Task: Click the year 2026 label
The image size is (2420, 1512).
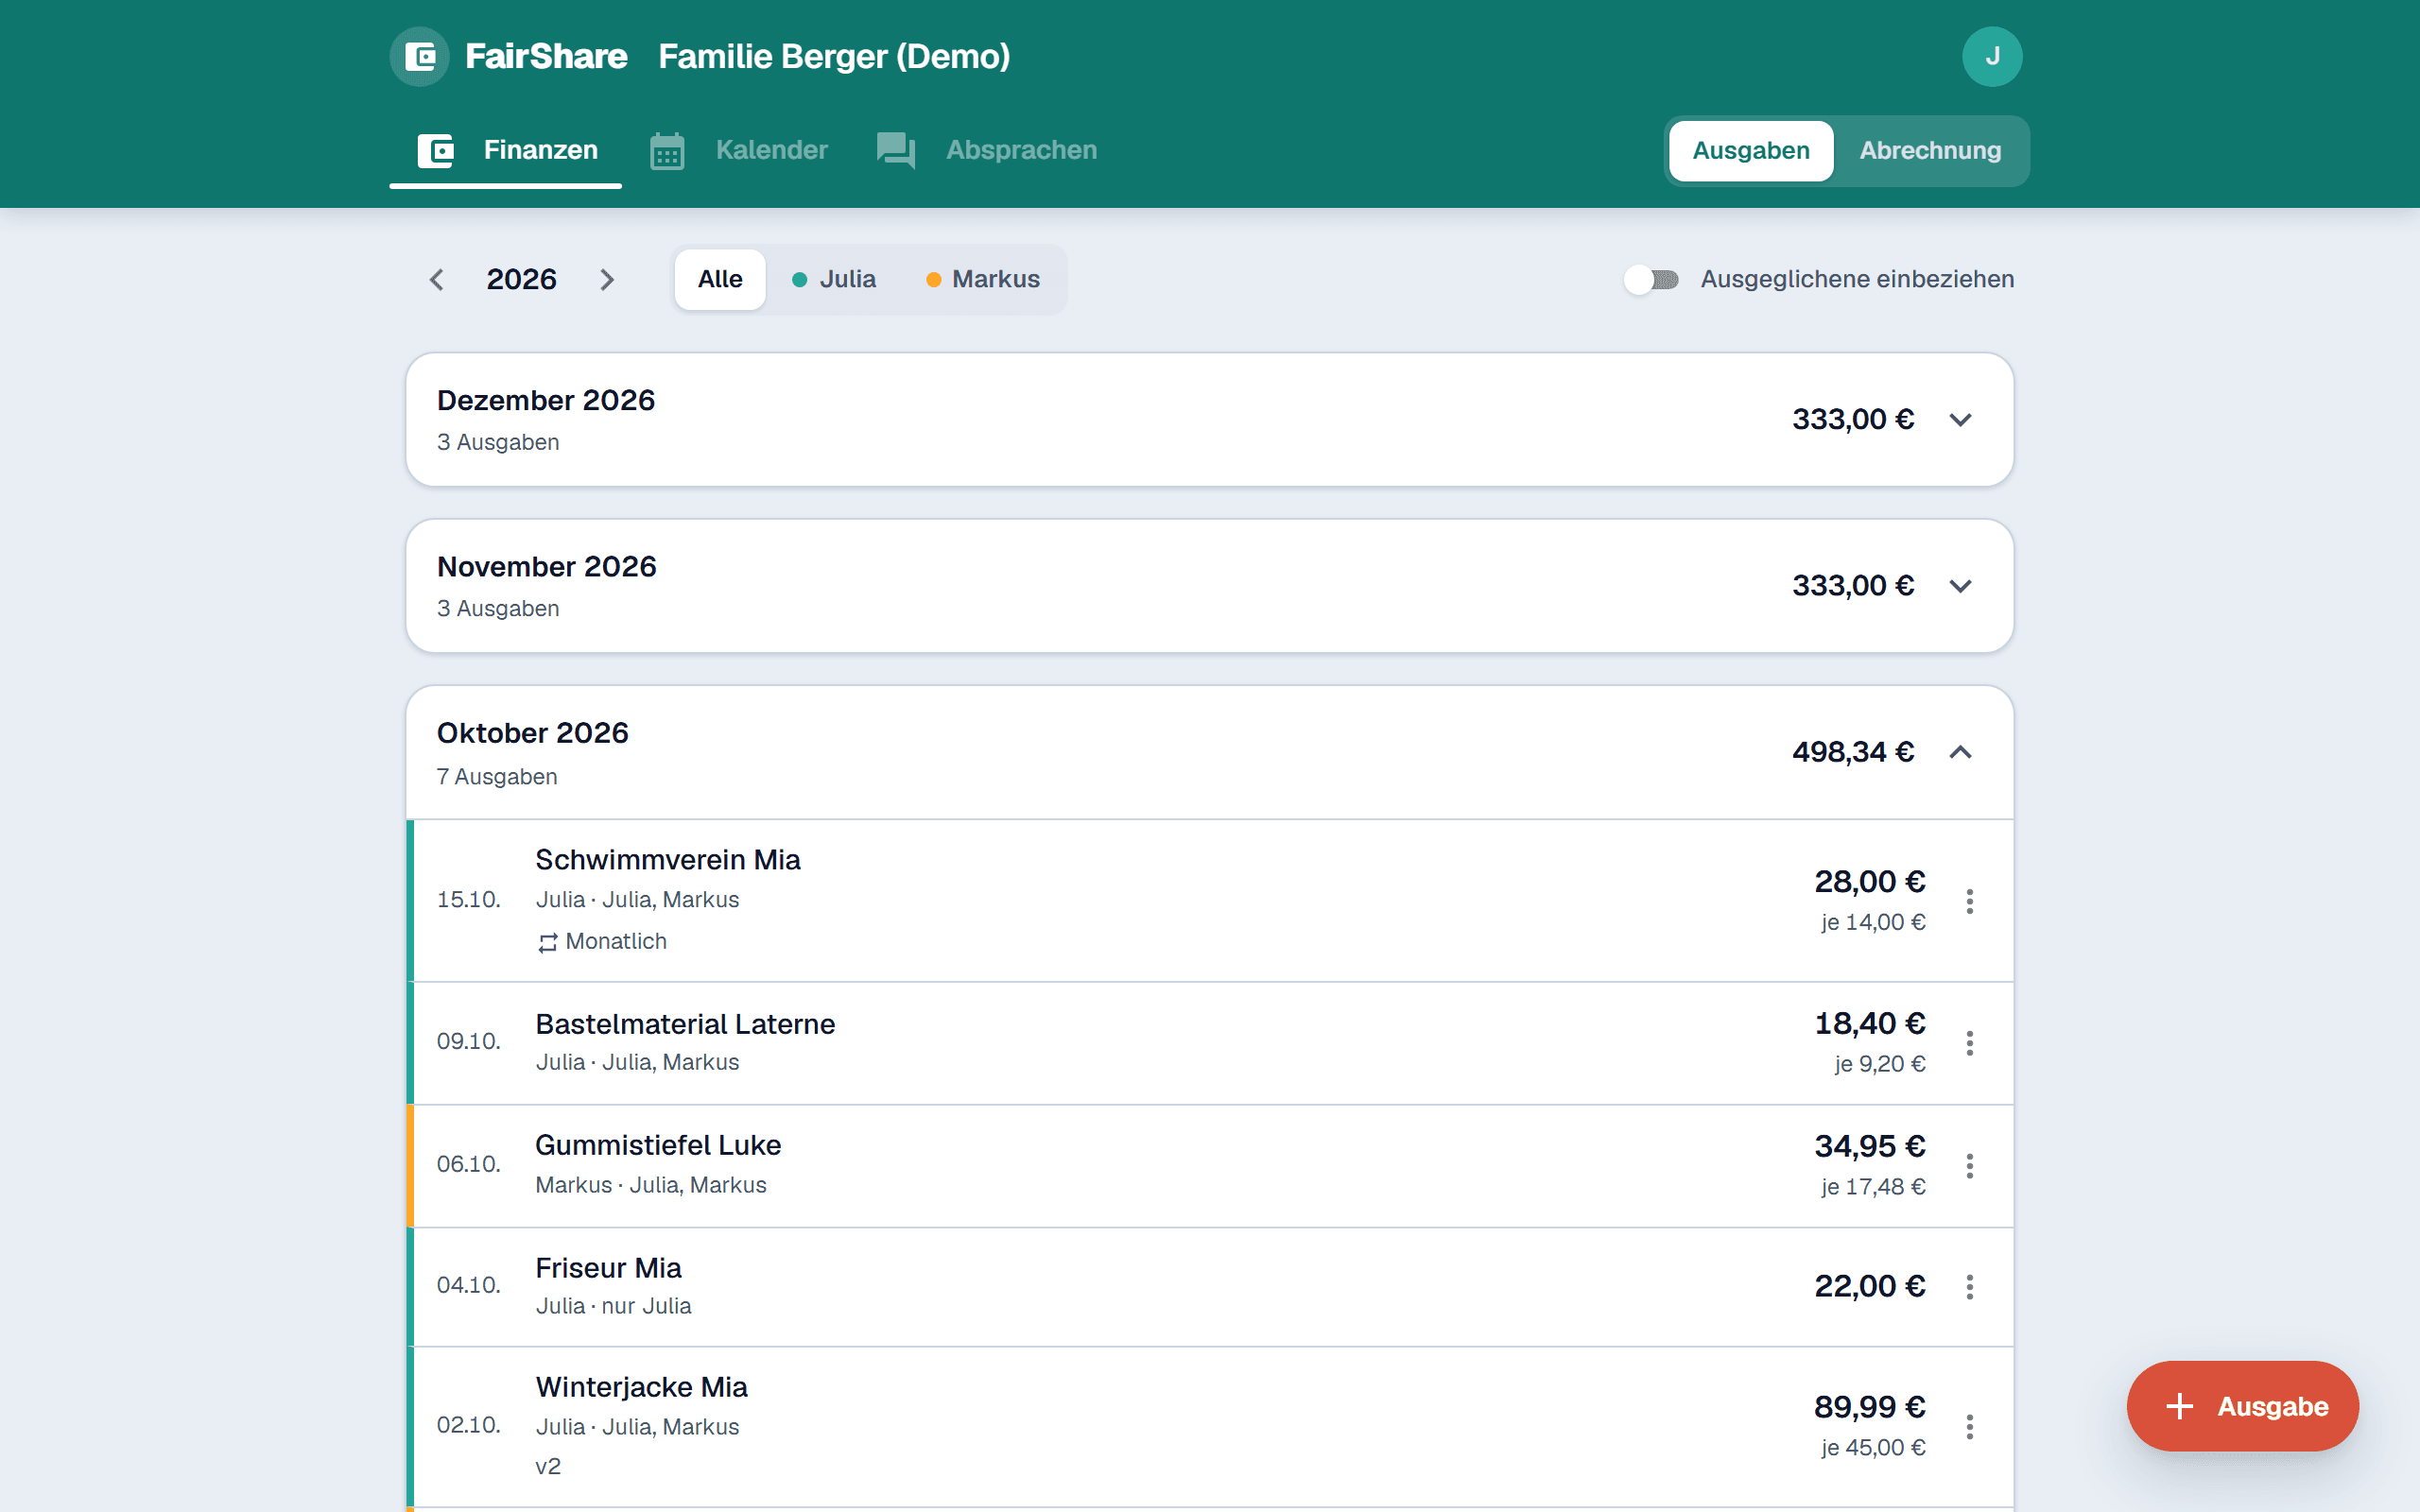Action: point(521,279)
